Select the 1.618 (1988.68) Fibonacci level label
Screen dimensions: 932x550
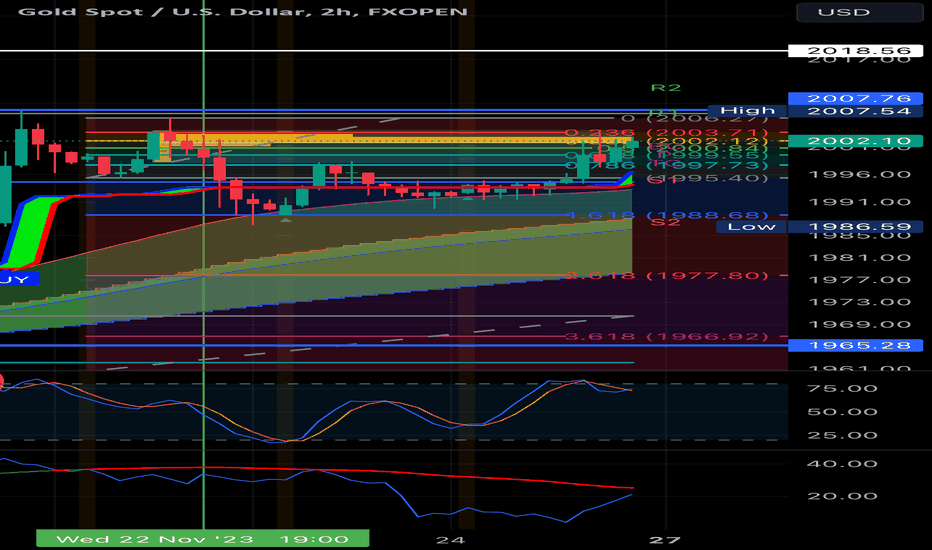(x=667, y=215)
